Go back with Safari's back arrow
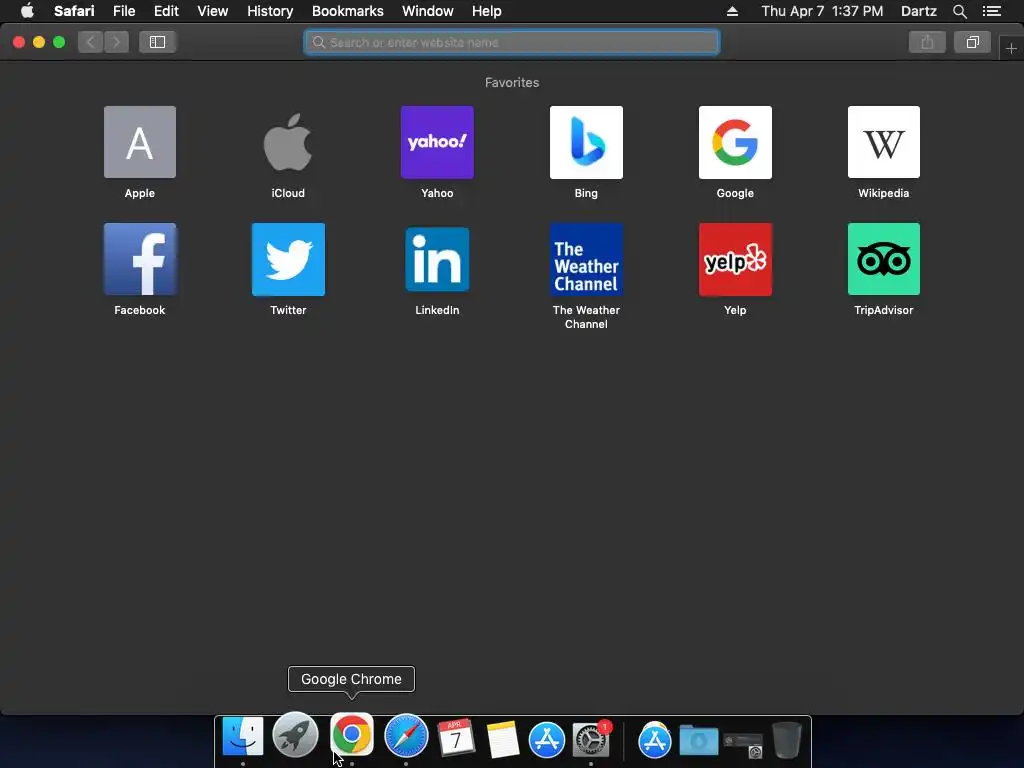Screen dimensions: 1024x768 point(91,42)
